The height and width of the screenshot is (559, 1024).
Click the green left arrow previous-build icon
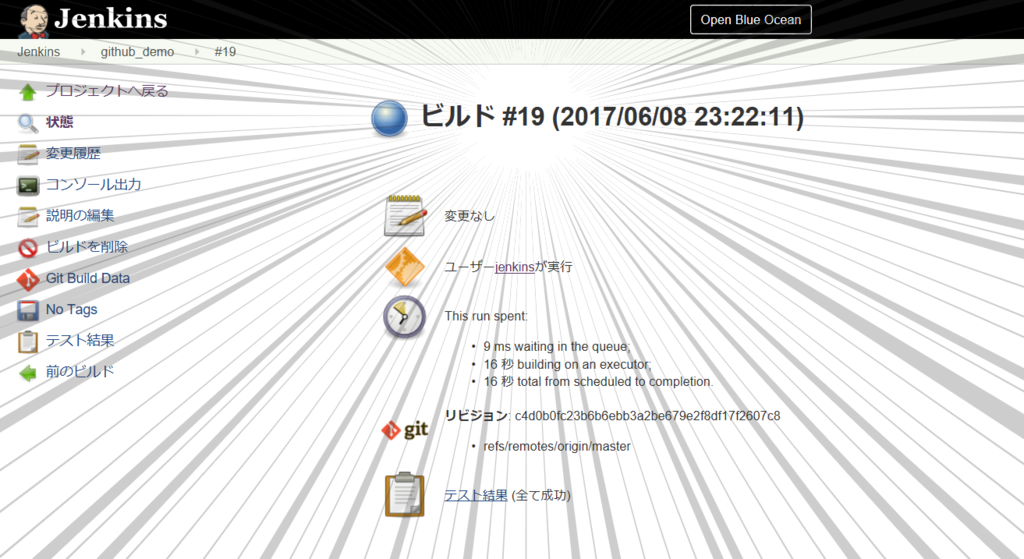[x=27, y=373]
